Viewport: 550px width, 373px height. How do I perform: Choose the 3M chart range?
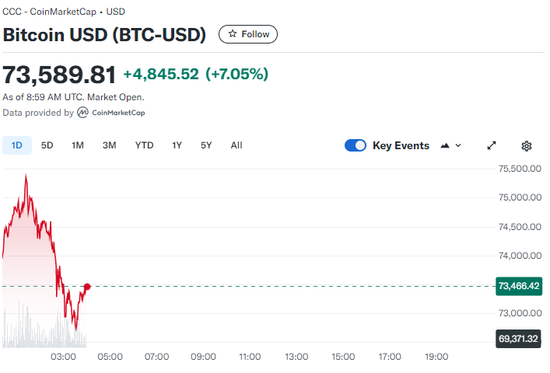(109, 145)
